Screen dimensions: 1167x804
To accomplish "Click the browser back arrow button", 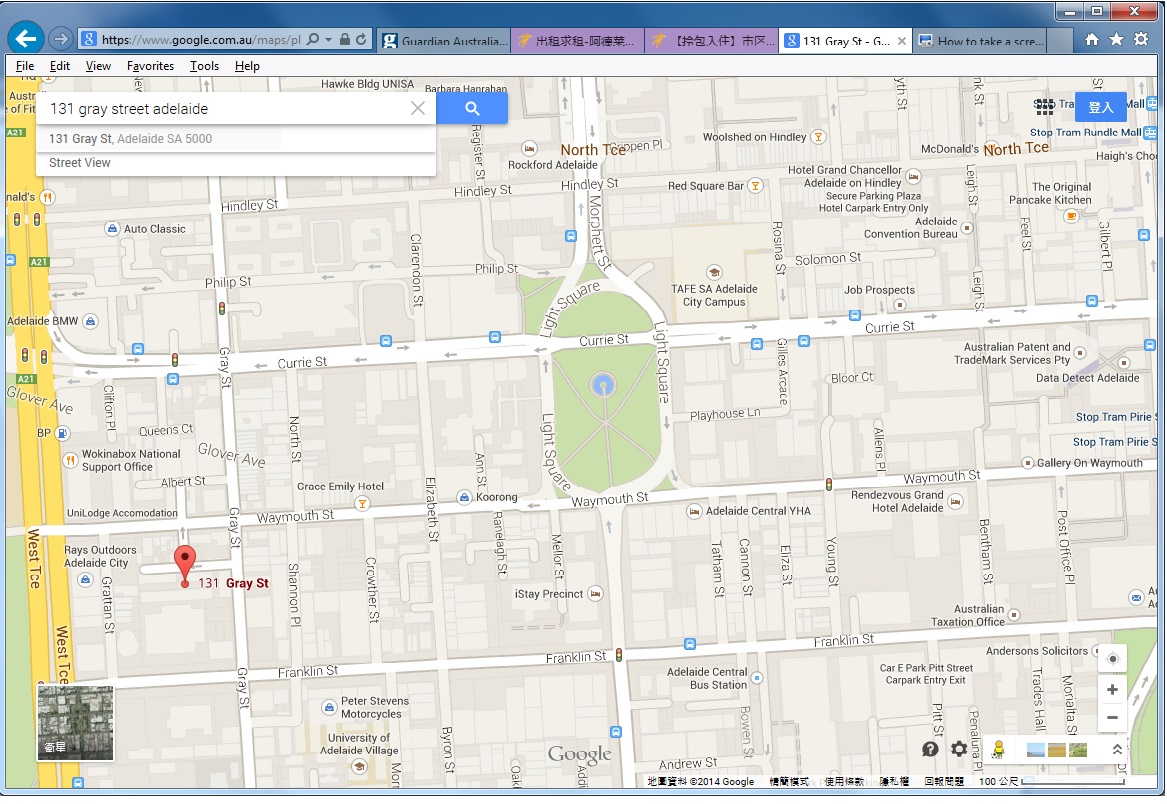I will tap(24, 39).
